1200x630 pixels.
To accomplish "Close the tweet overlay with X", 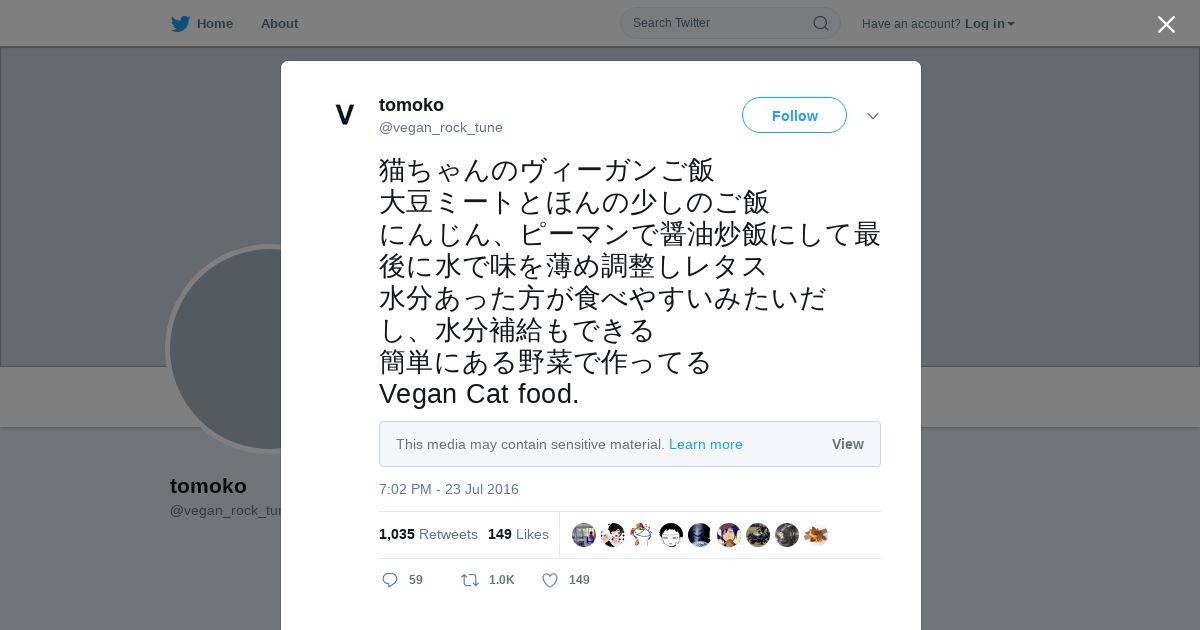I will pyautogui.click(x=1166, y=24).
